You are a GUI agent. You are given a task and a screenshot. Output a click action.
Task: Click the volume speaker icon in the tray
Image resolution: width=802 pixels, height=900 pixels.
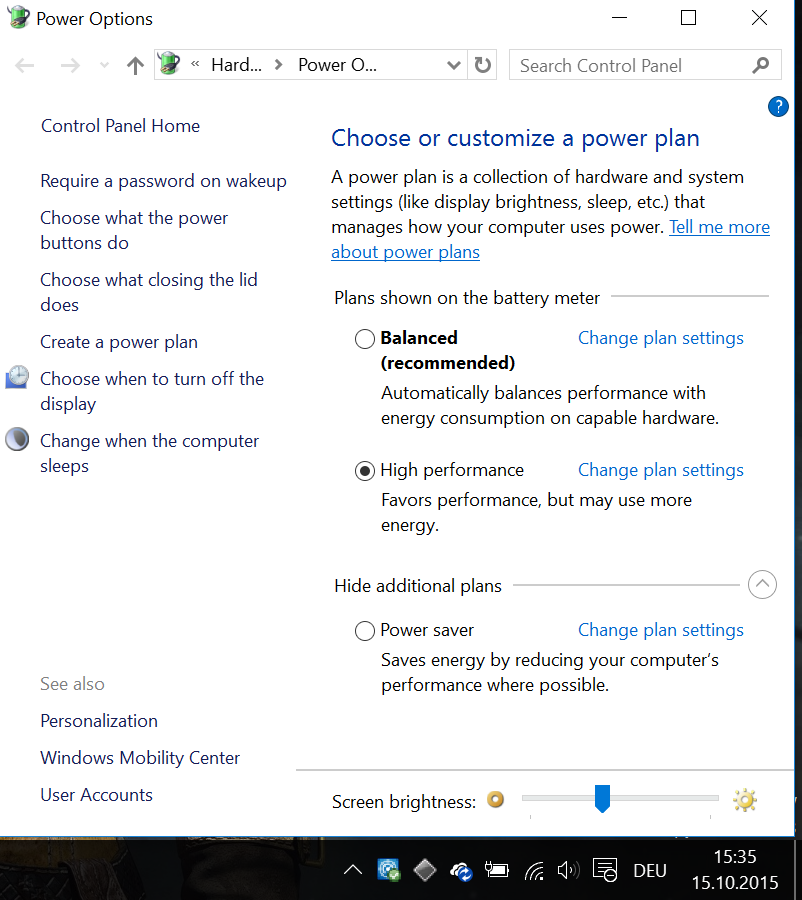(568, 870)
